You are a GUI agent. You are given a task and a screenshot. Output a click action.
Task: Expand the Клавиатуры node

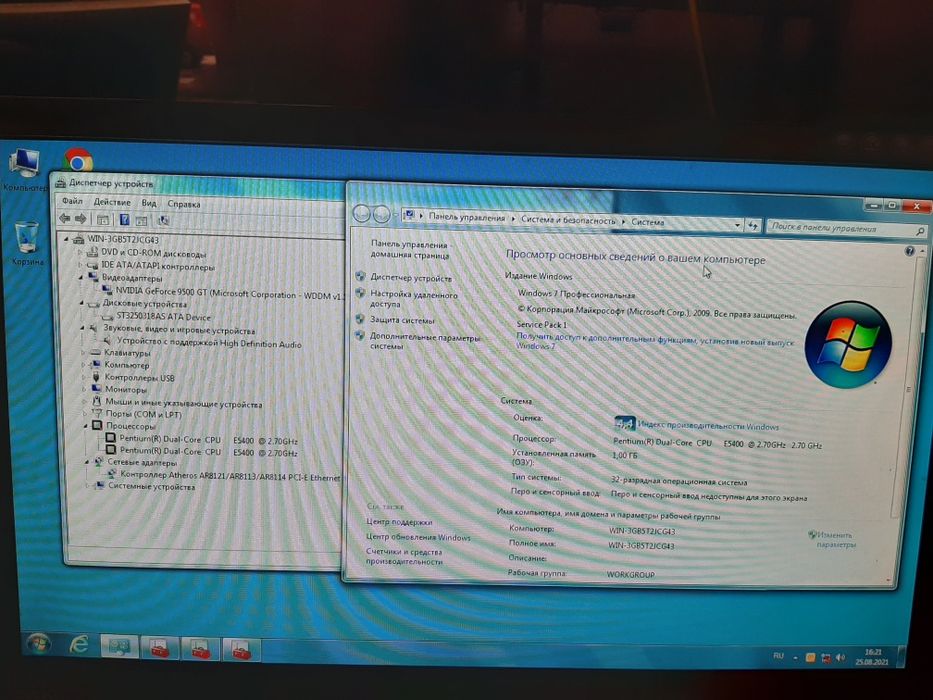[x=83, y=353]
